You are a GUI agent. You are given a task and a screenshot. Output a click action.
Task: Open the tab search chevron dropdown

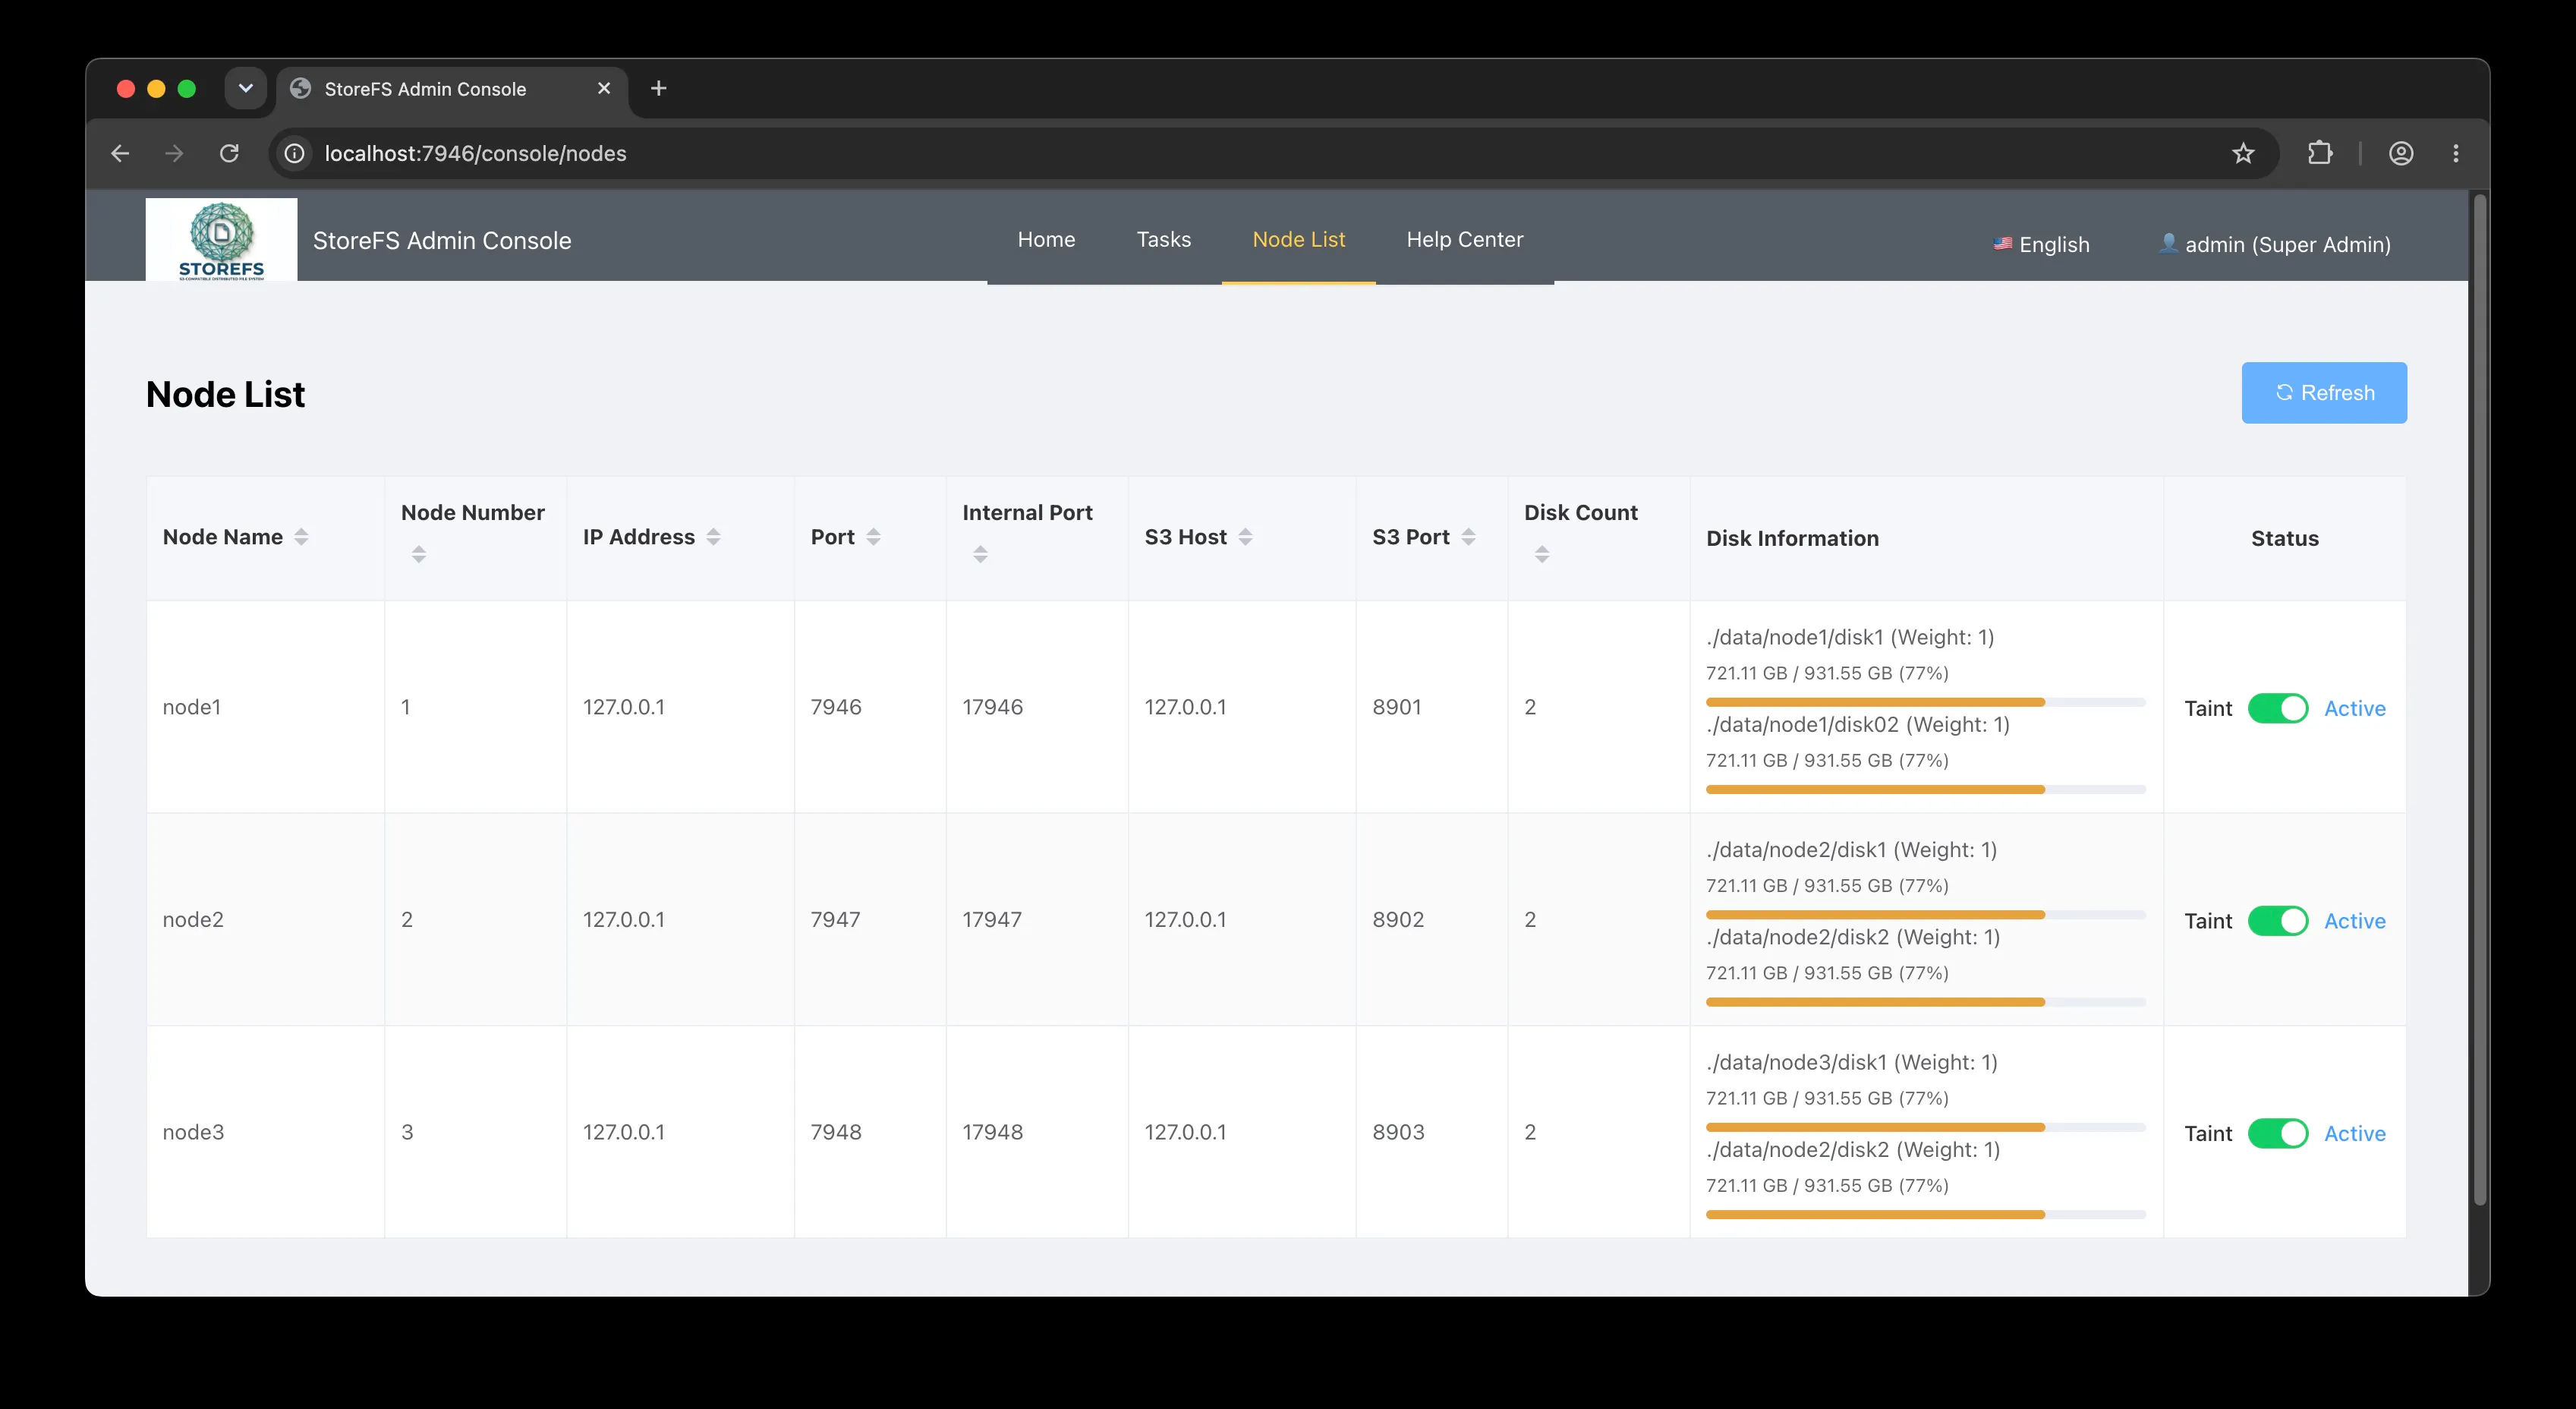pos(245,88)
